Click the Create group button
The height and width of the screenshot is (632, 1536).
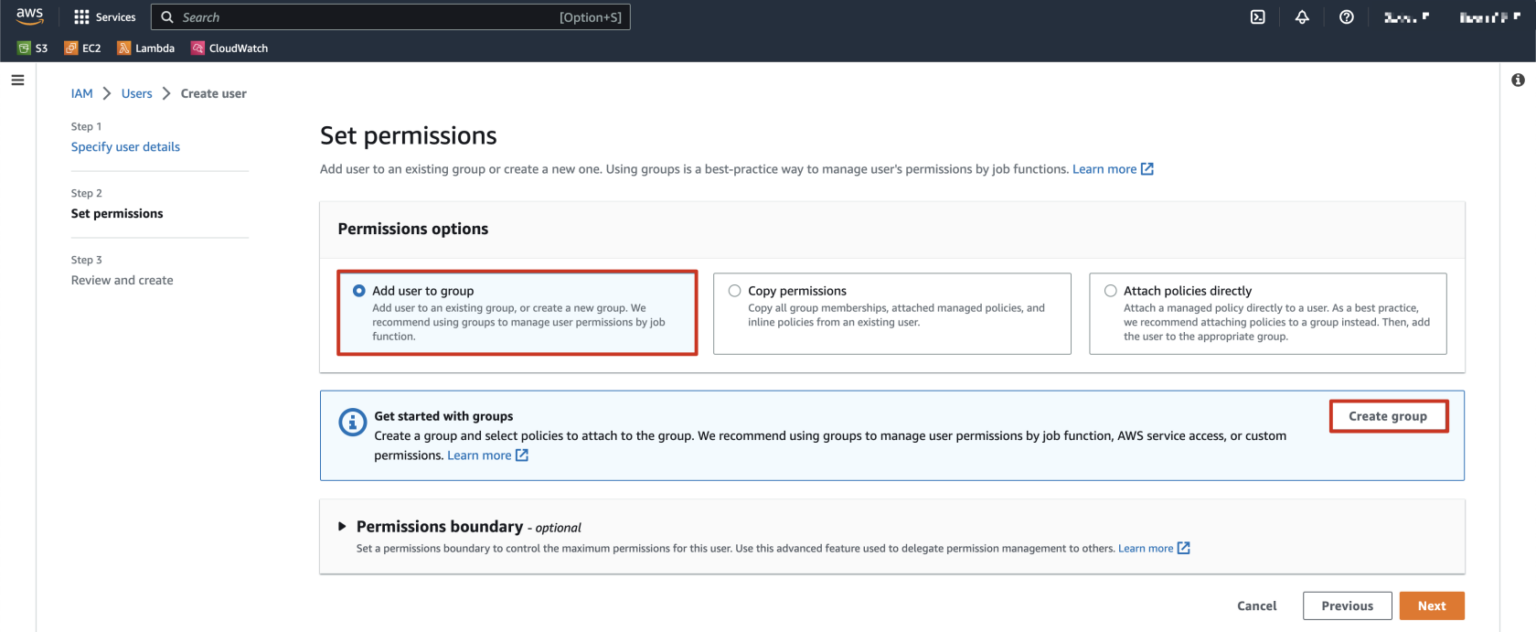1388,416
